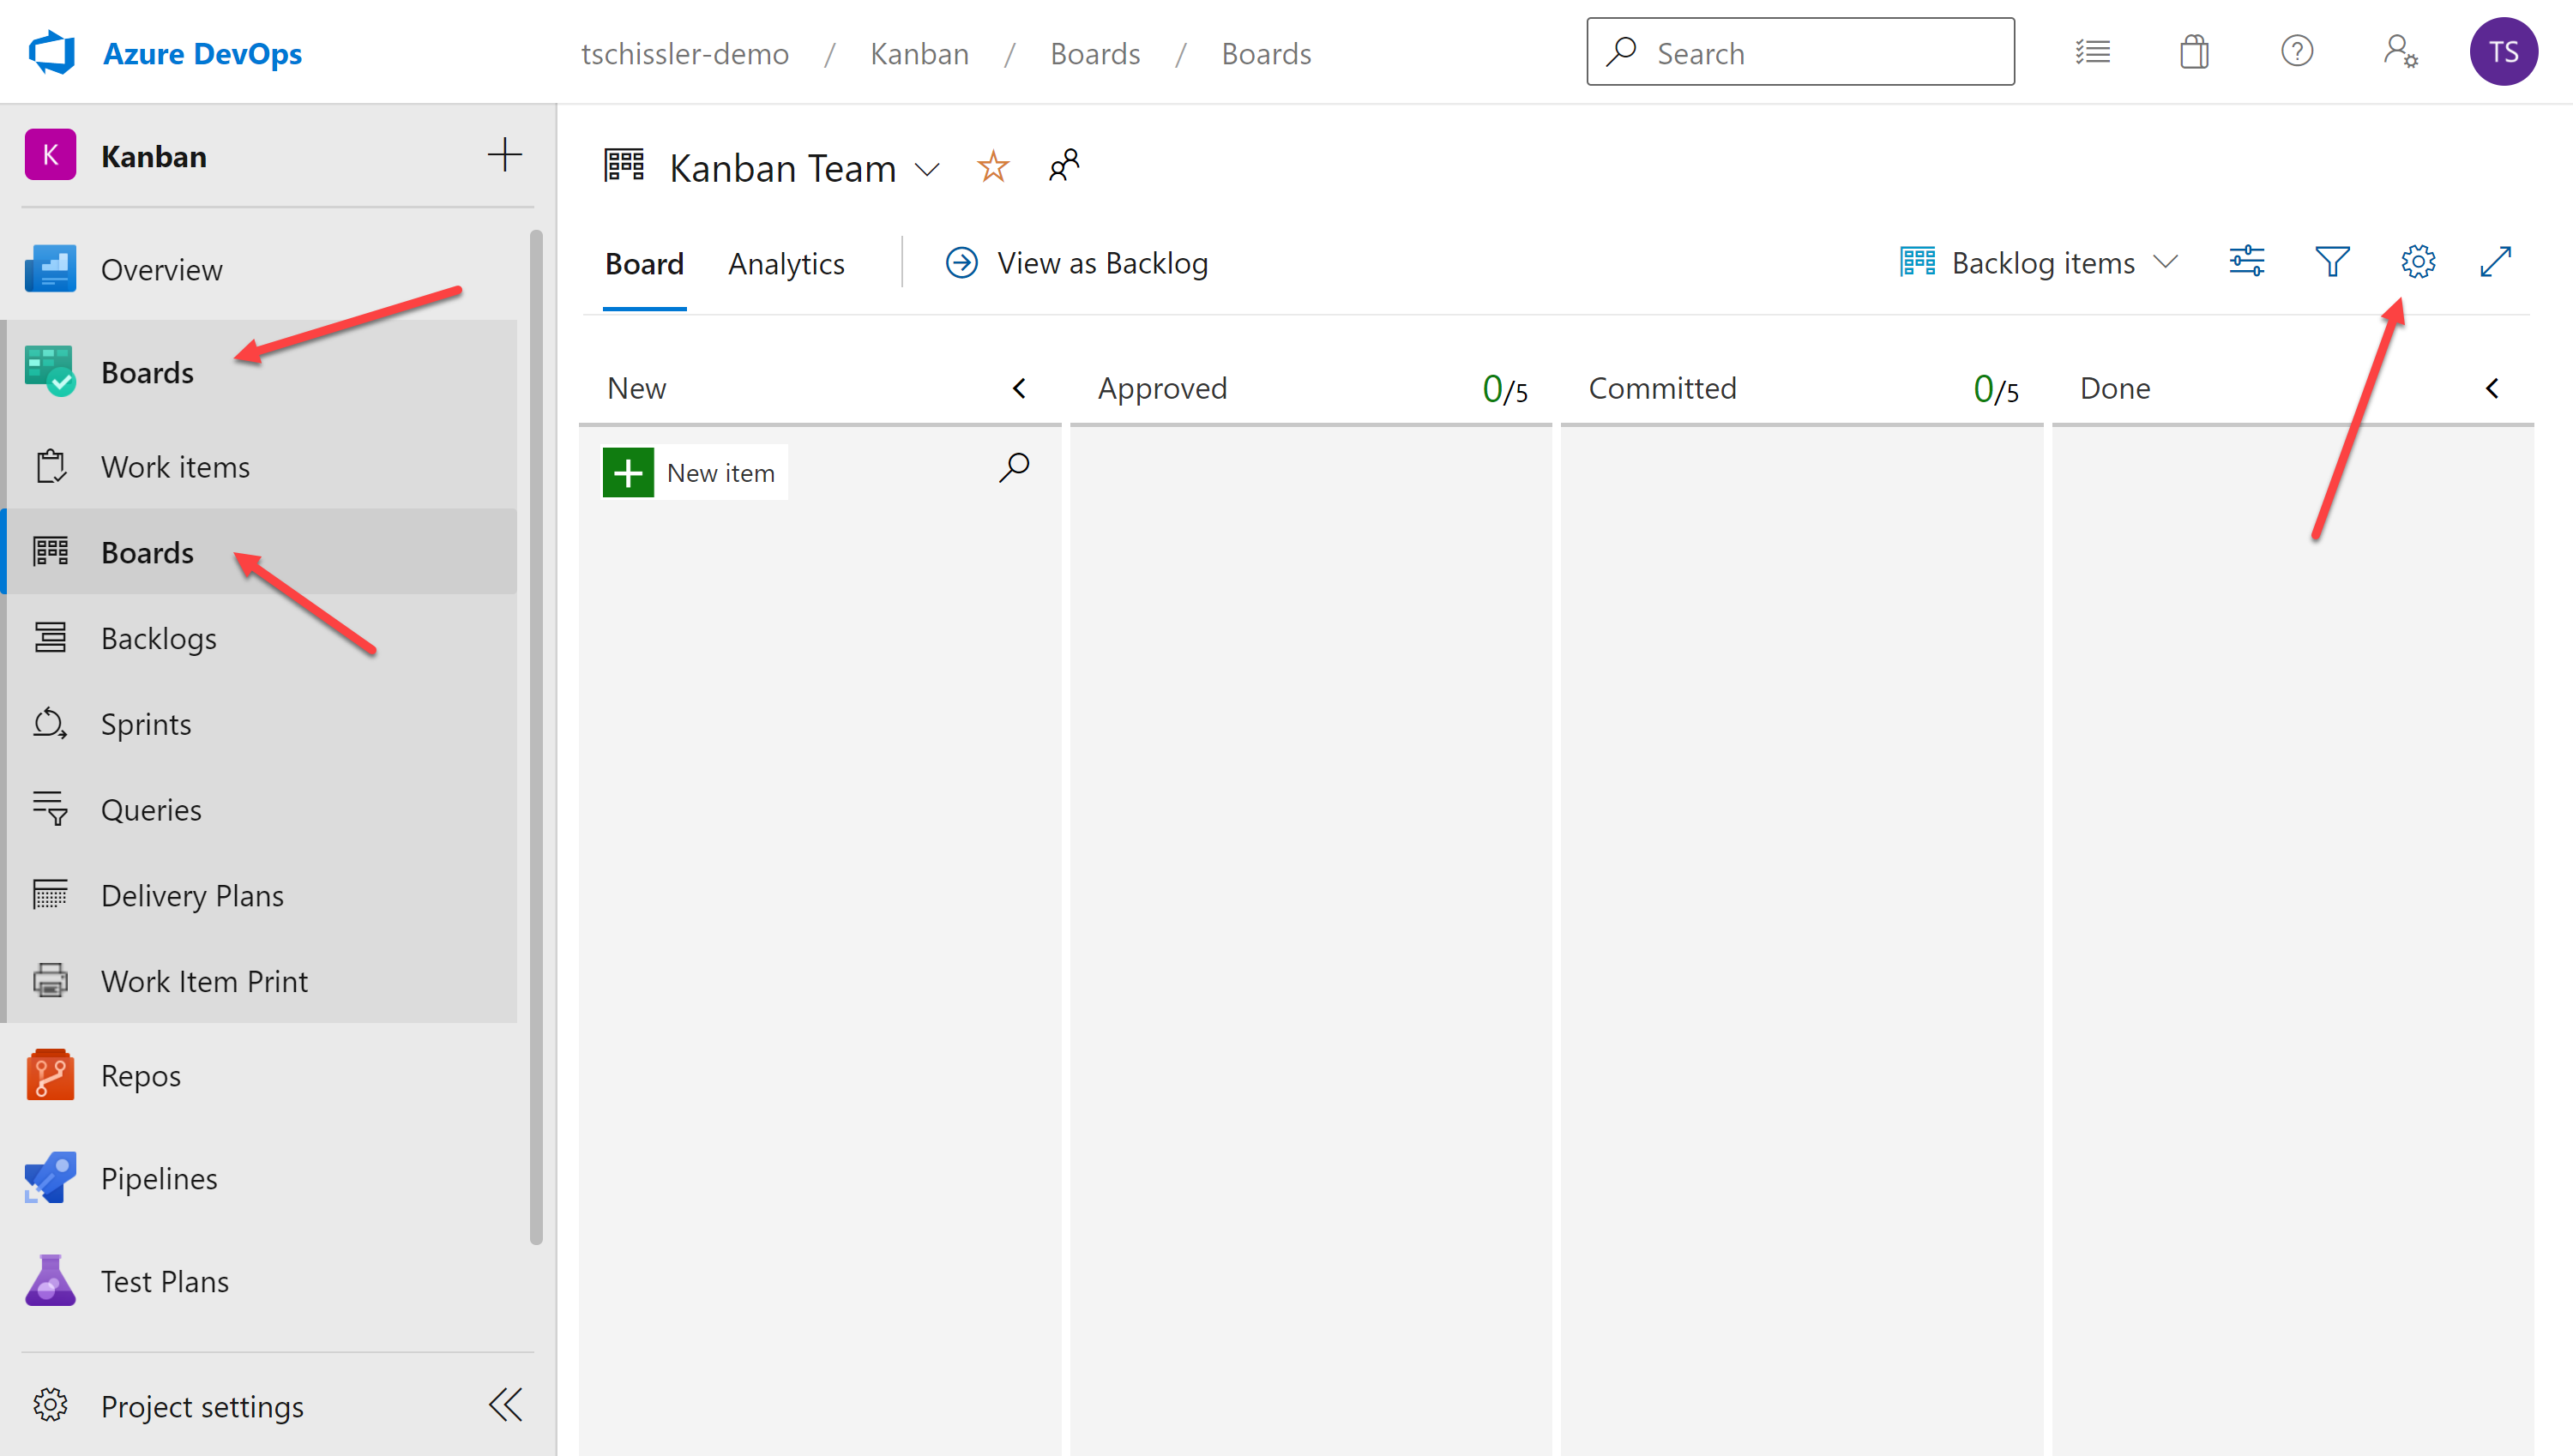Click the Backlogs stacked-lines icon
The width and height of the screenshot is (2573, 1456).
[x=50, y=638]
